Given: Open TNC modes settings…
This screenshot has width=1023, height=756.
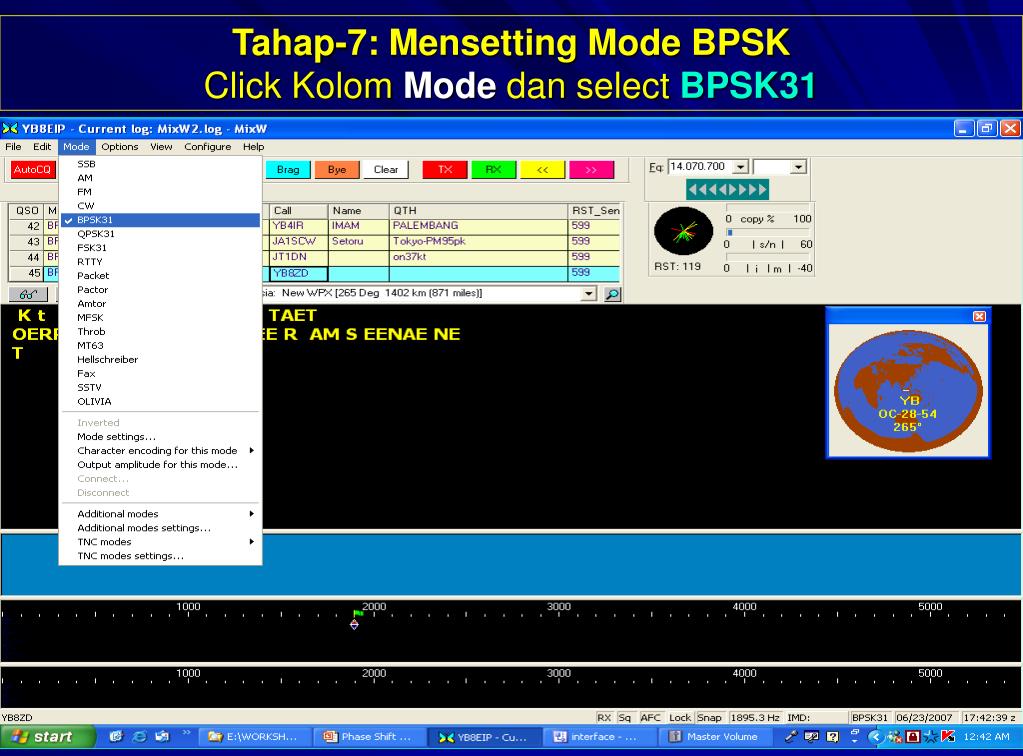Looking at the screenshot, I should point(160,556).
